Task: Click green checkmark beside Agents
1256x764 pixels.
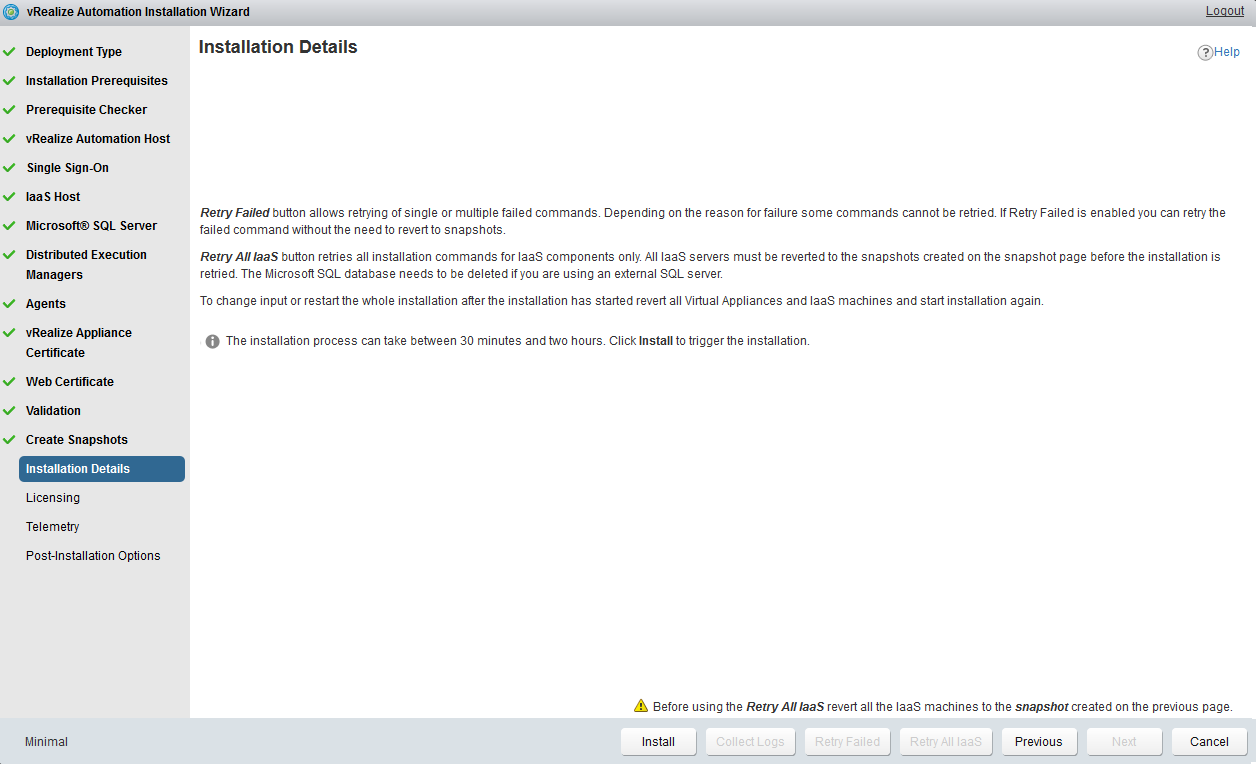Action: click(x=9, y=304)
